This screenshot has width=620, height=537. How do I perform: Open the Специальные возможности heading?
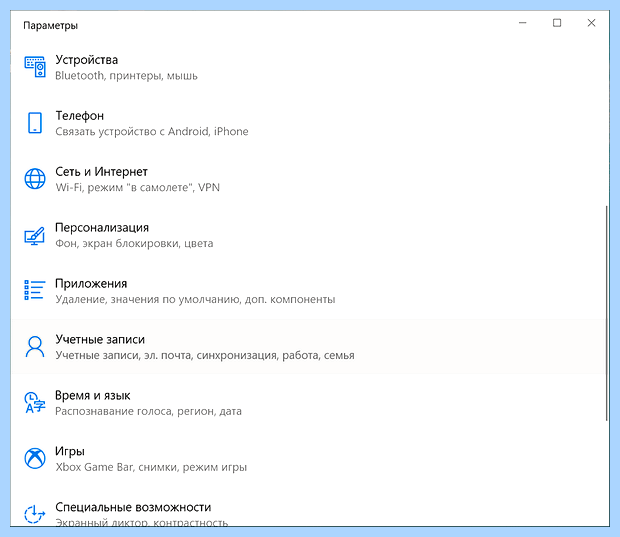pyautogui.click(x=133, y=507)
